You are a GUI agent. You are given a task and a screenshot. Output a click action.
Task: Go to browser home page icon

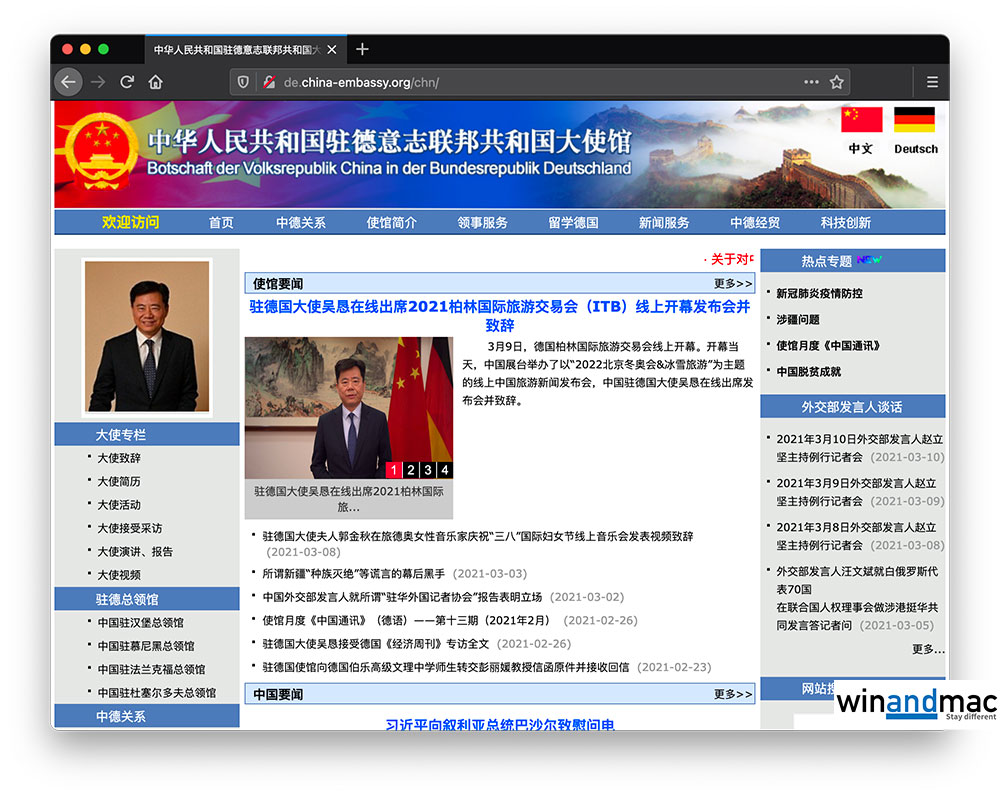point(156,82)
